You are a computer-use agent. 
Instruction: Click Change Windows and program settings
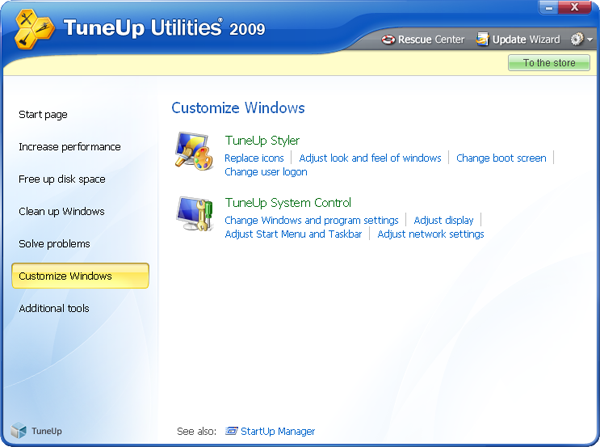[311, 220]
